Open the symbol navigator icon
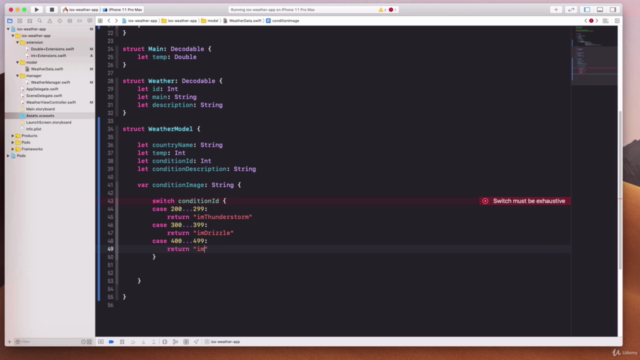The image size is (640, 360). point(30,20)
